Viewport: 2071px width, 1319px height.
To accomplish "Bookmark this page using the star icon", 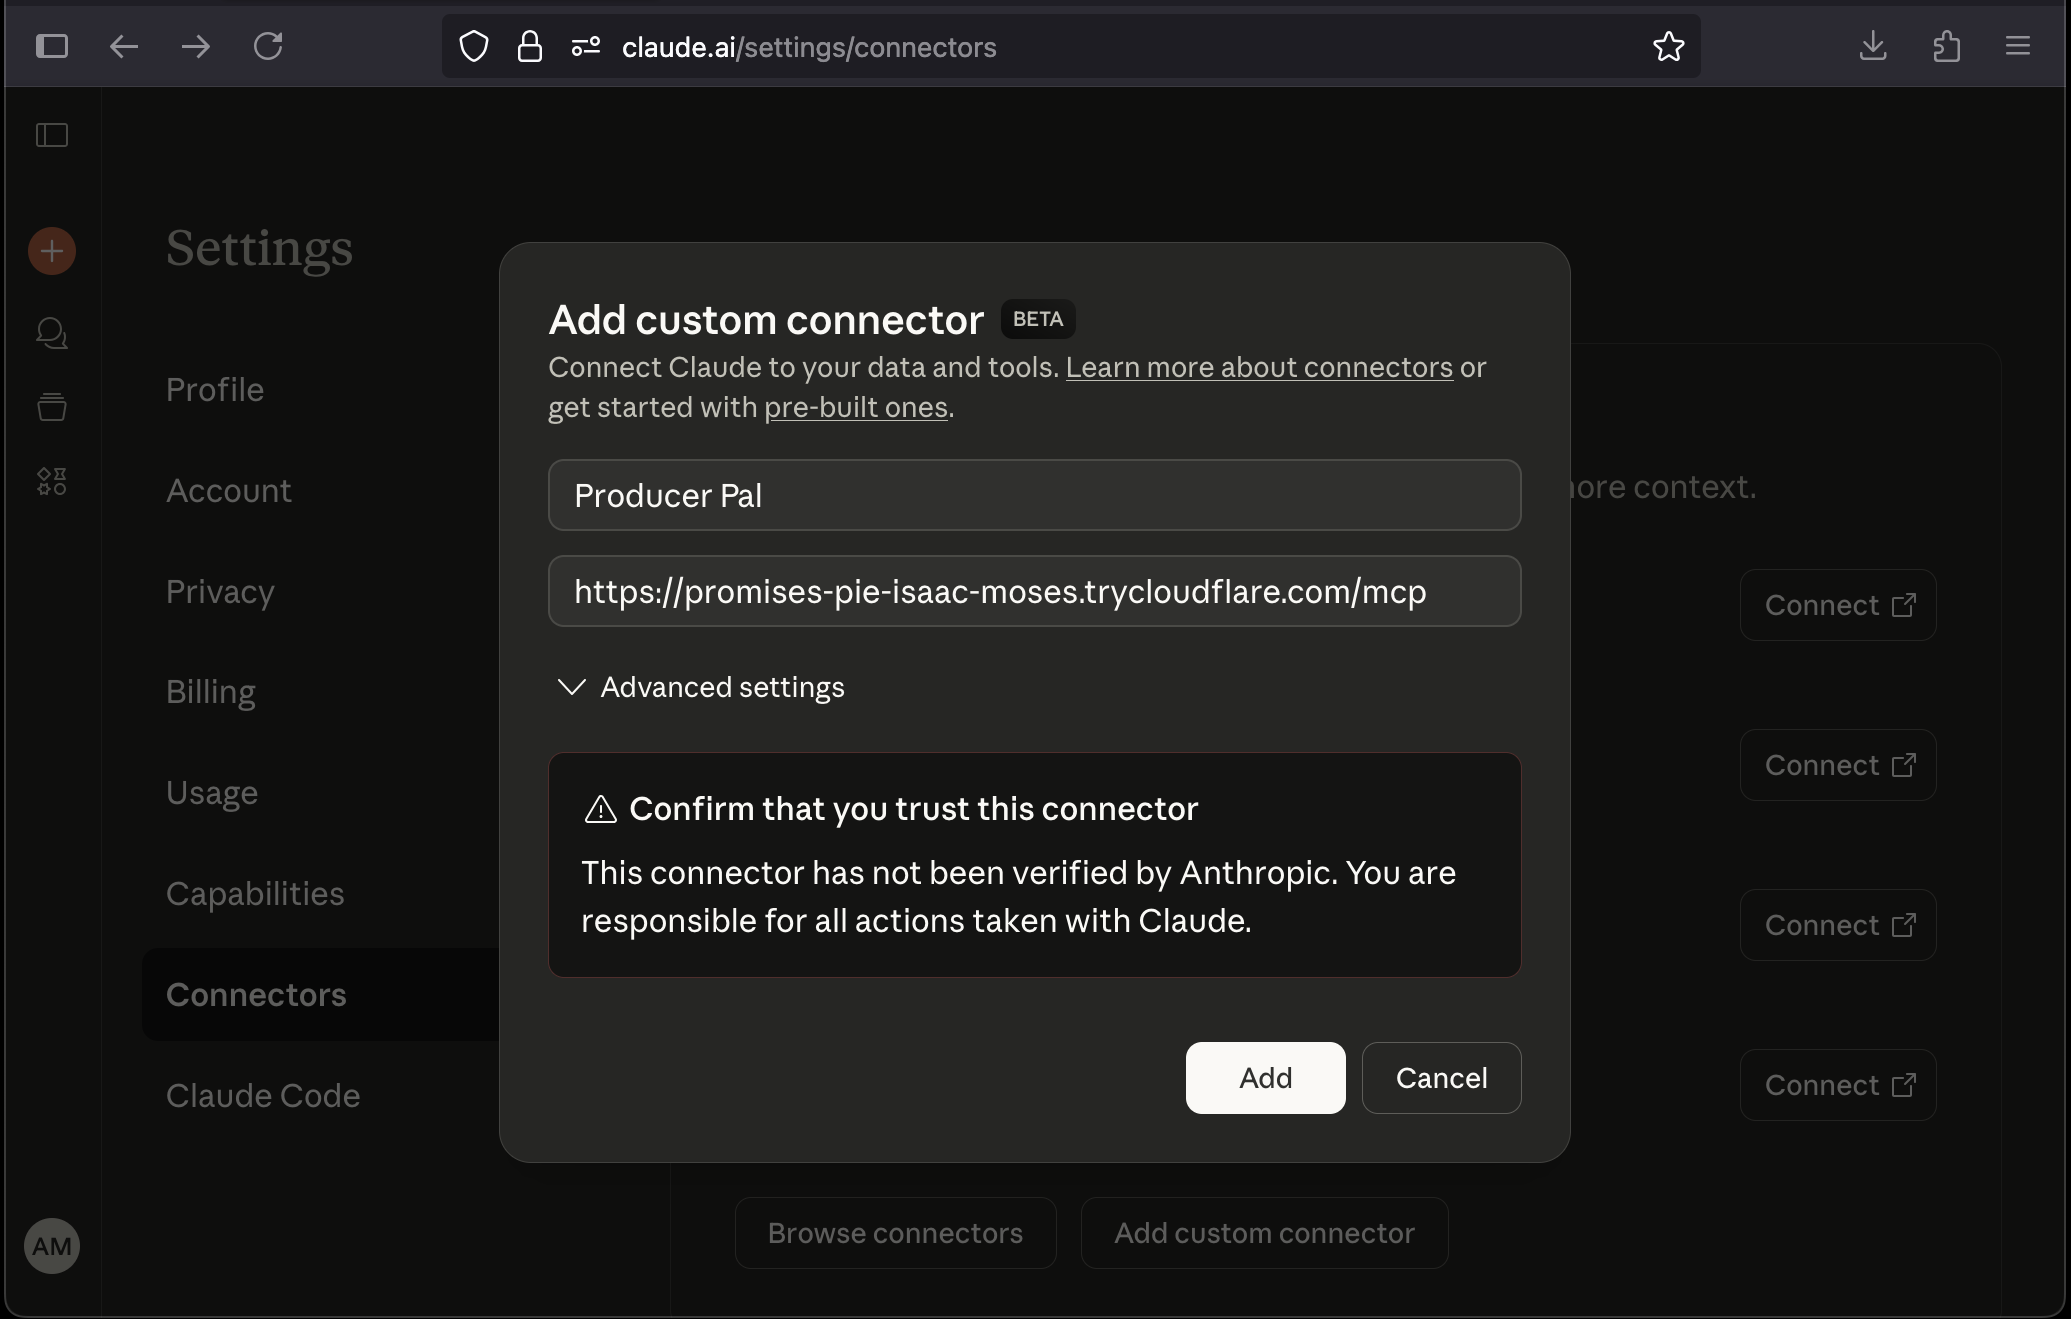I will (x=1669, y=46).
